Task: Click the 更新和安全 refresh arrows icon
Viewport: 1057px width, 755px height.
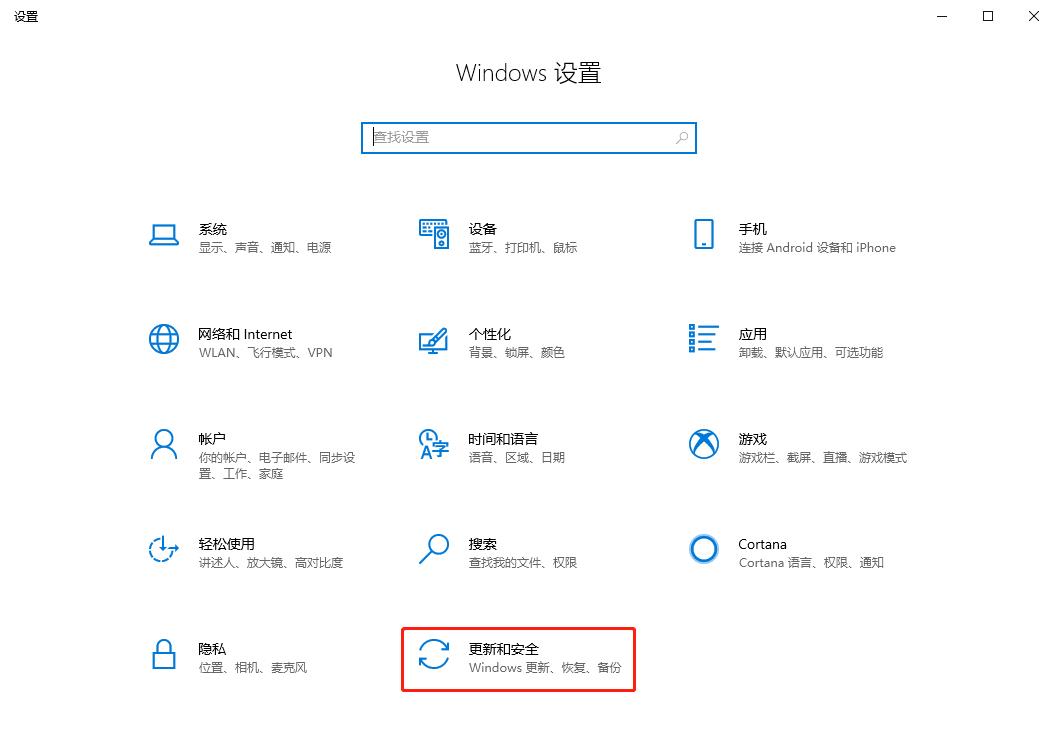Action: tap(433, 654)
